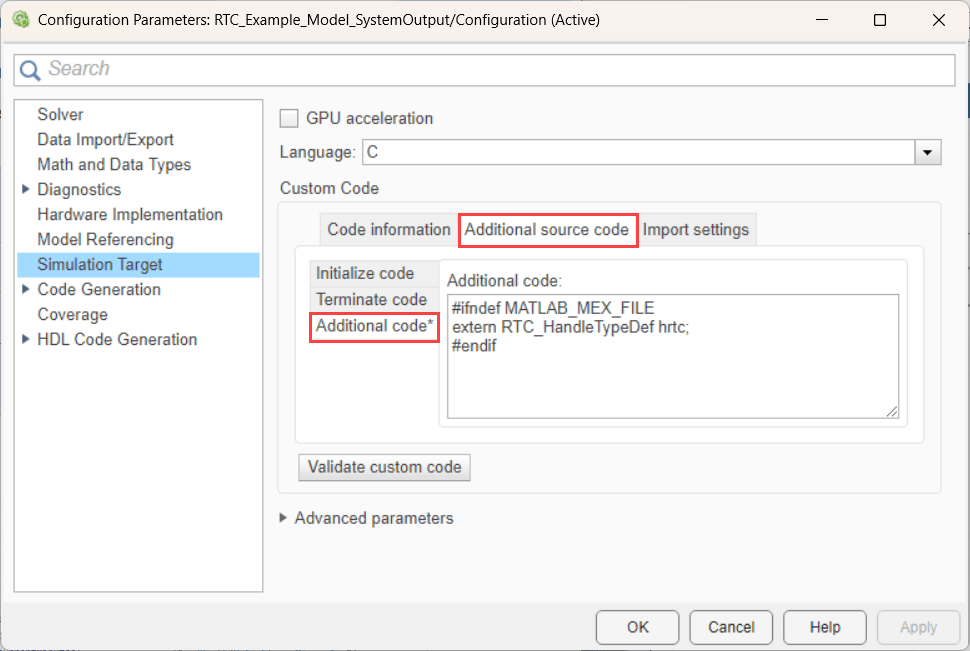The width and height of the screenshot is (970, 651).
Task: Click the Cancel button
Action: tap(731, 627)
